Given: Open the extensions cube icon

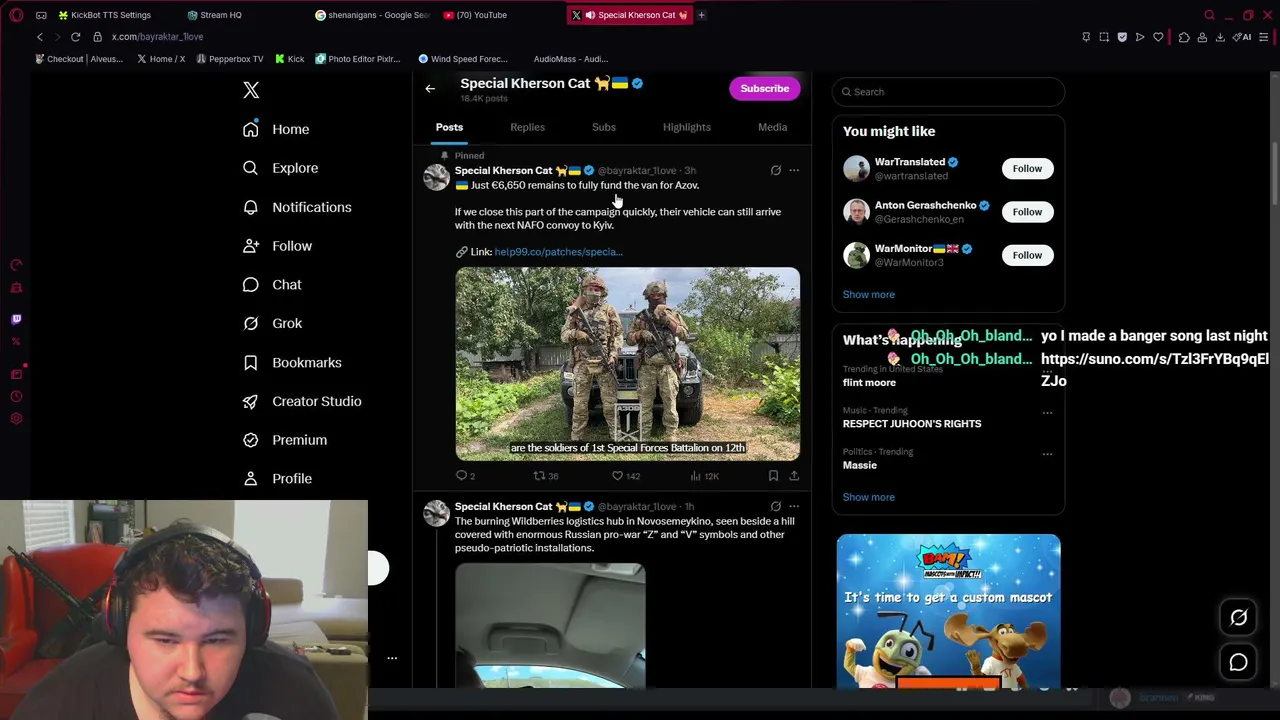Looking at the screenshot, I should tap(1184, 37).
